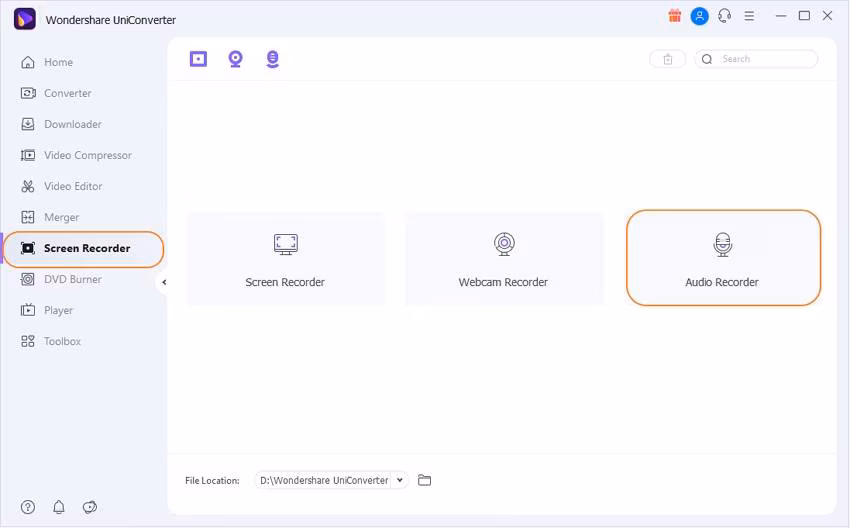Expand the File Location dropdown arrow
This screenshot has height=528, width=850.
pos(400,480)
